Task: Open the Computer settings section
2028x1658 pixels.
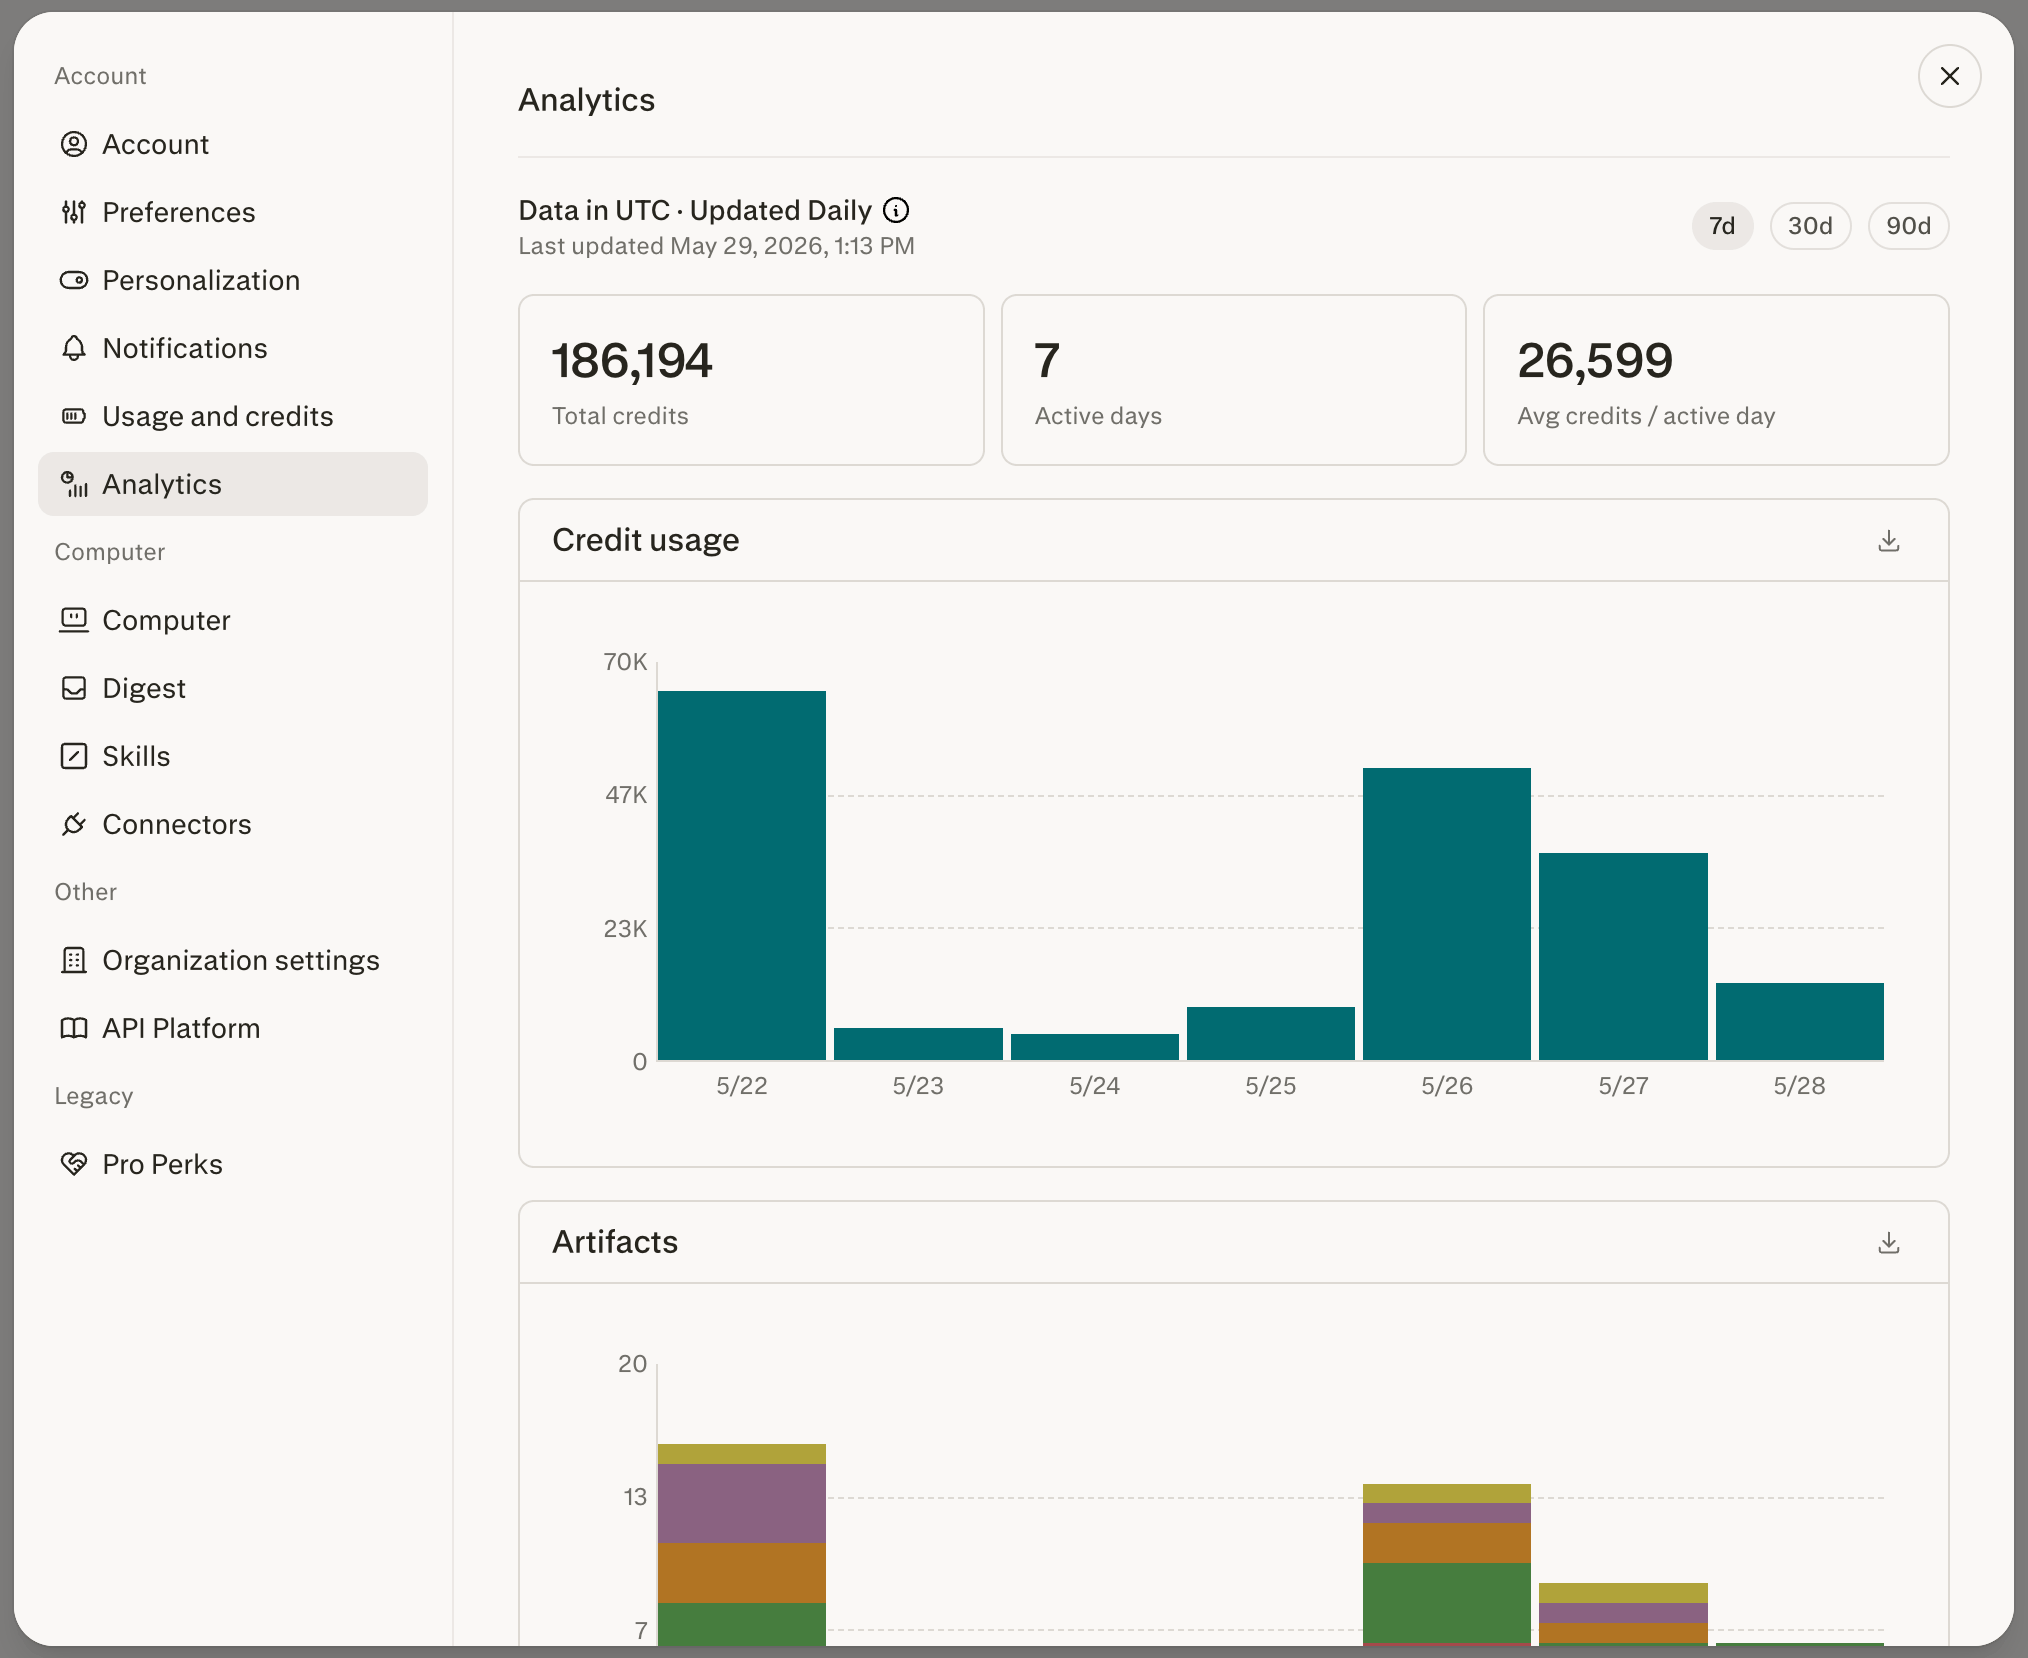Action: (233, 620)
